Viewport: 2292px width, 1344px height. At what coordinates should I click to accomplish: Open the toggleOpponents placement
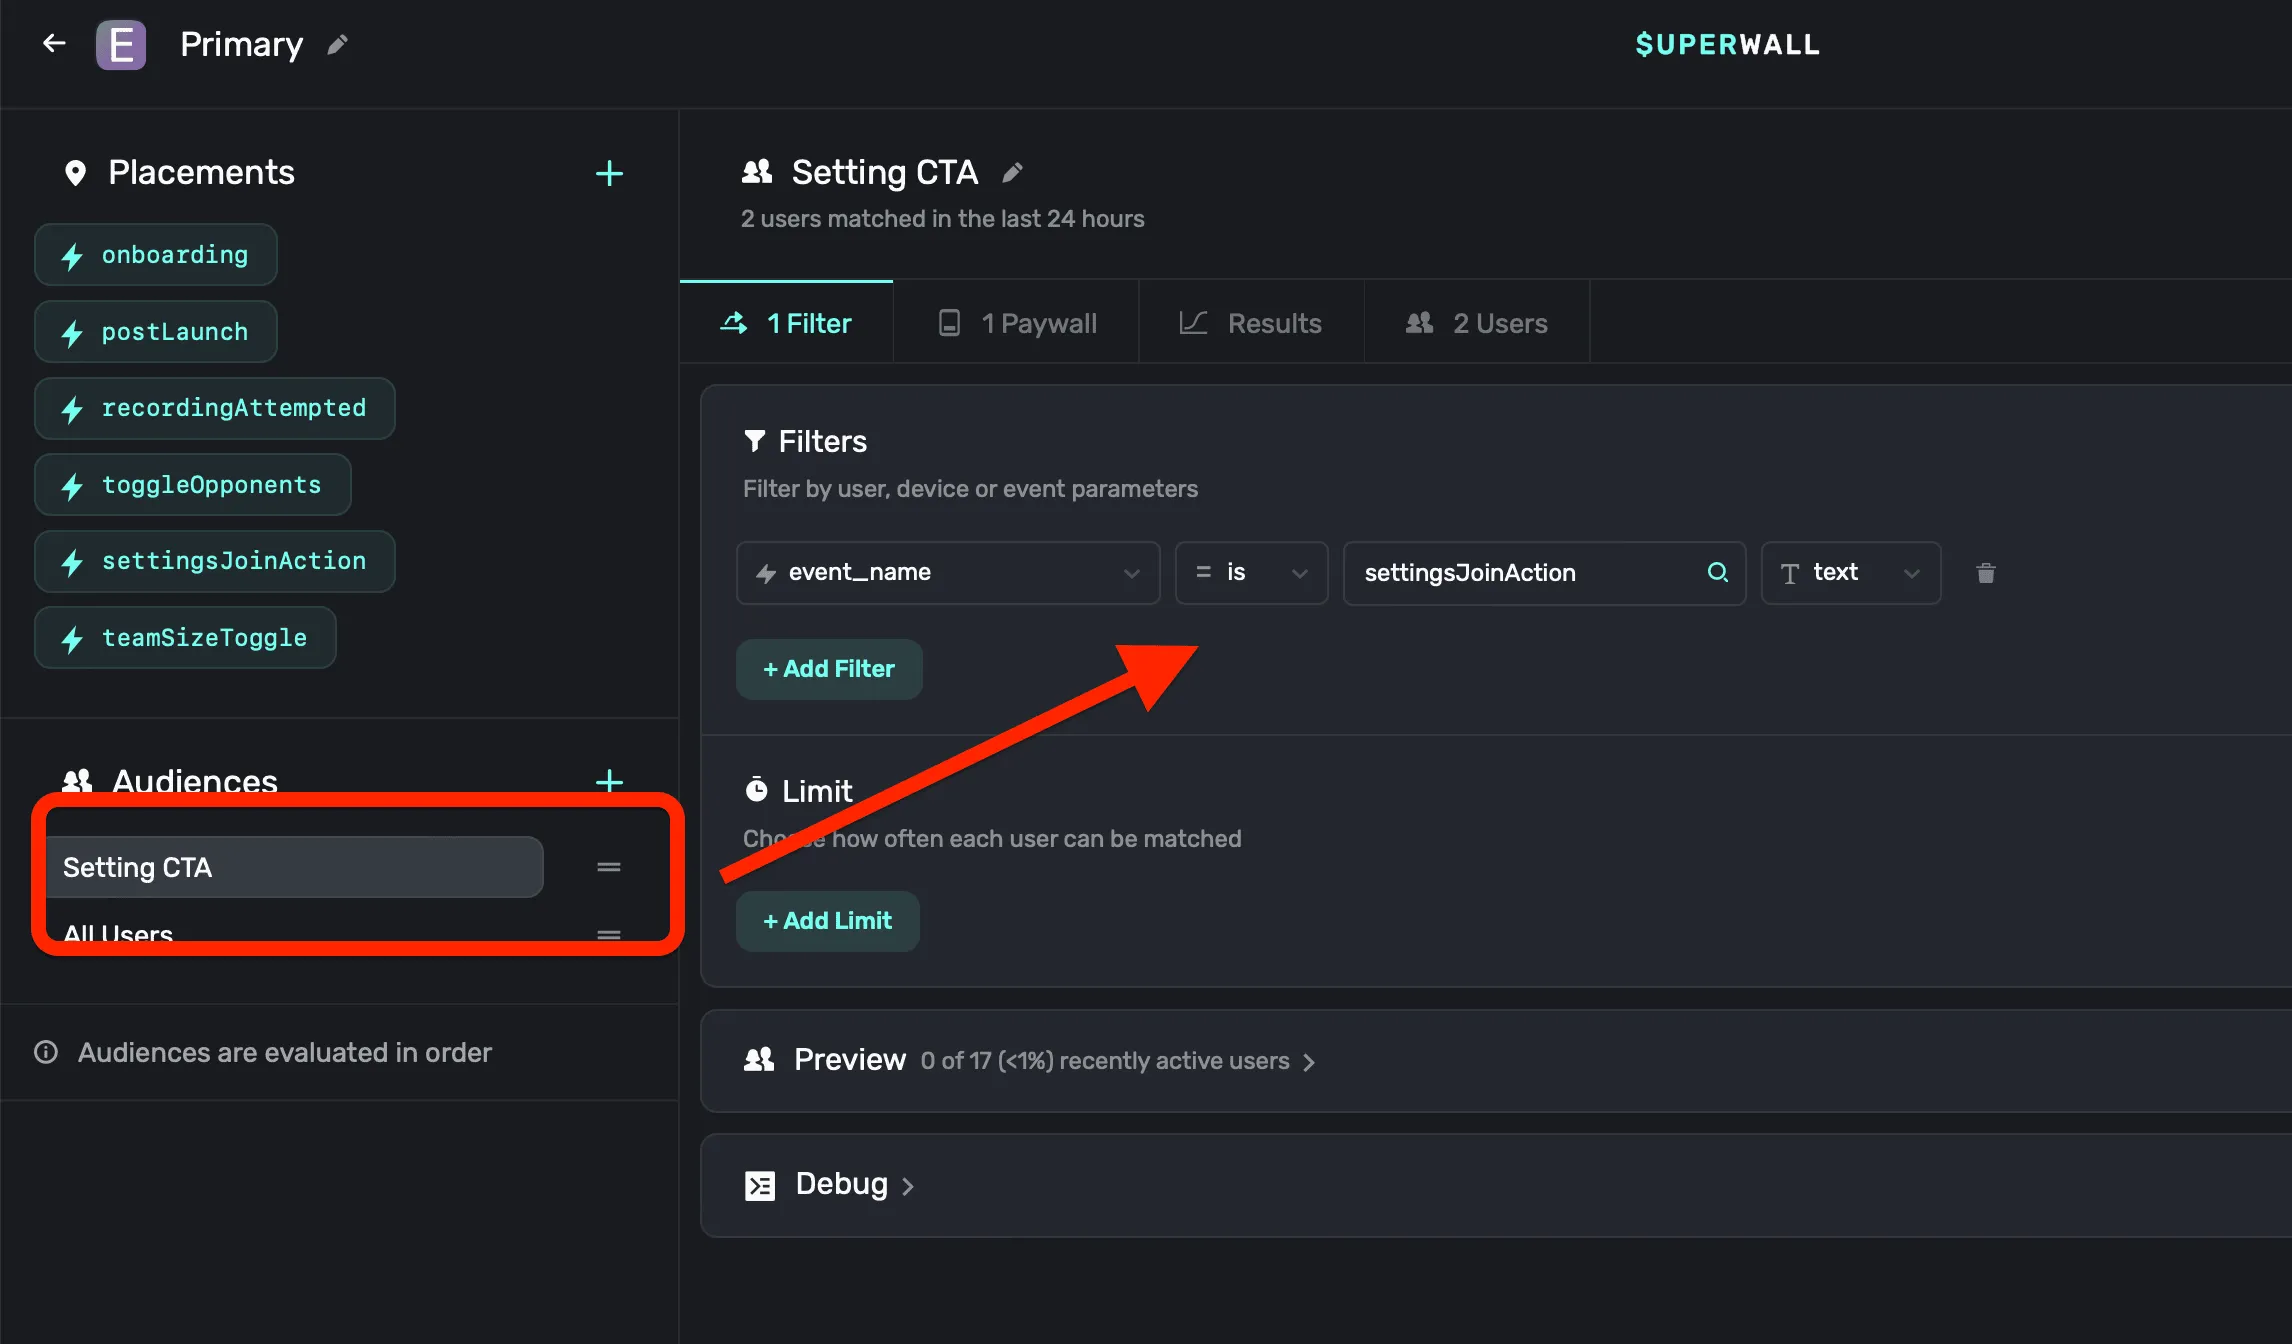pos(193,485)
